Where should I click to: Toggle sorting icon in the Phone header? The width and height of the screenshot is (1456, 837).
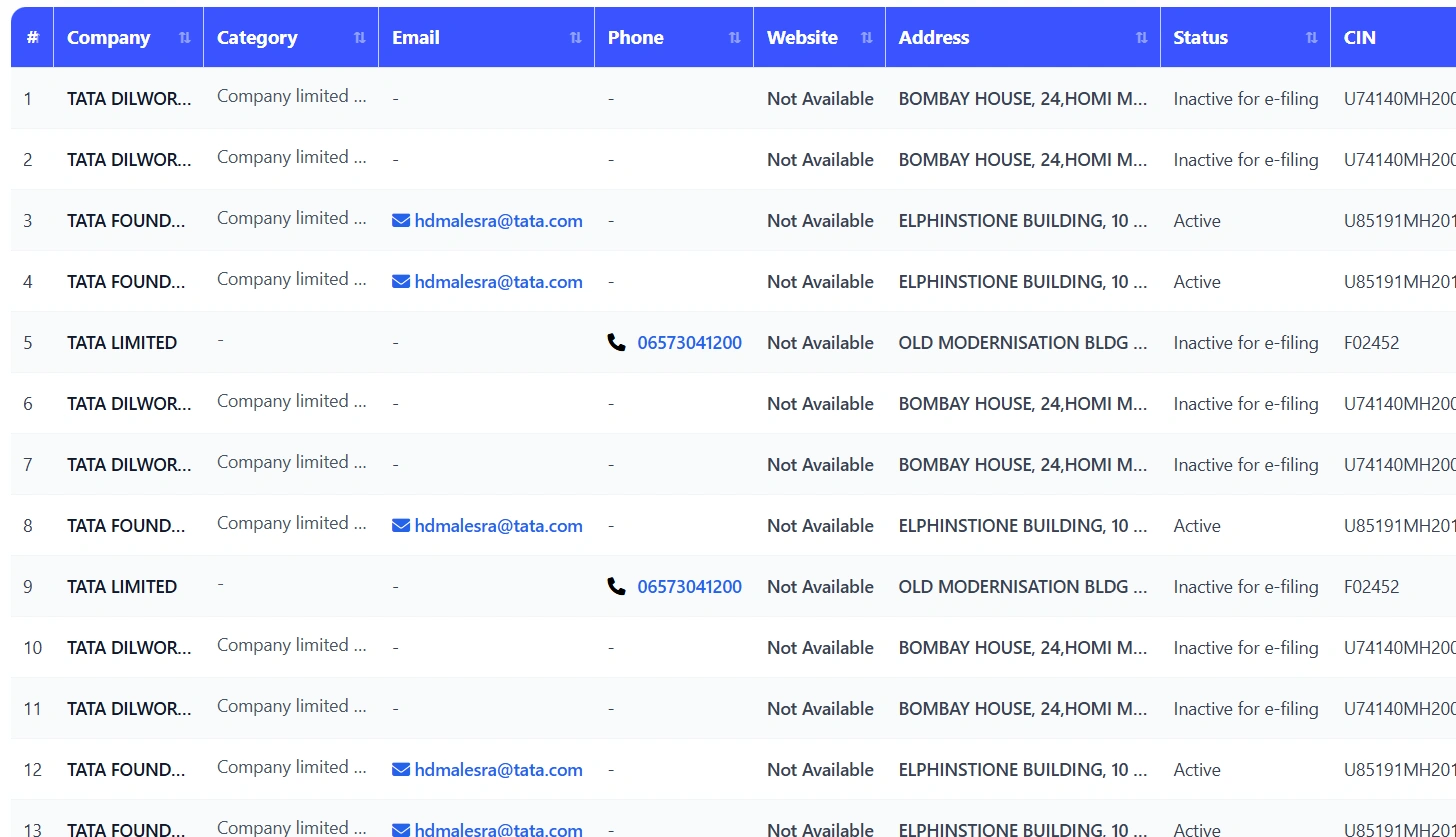[x=734, y=38]
